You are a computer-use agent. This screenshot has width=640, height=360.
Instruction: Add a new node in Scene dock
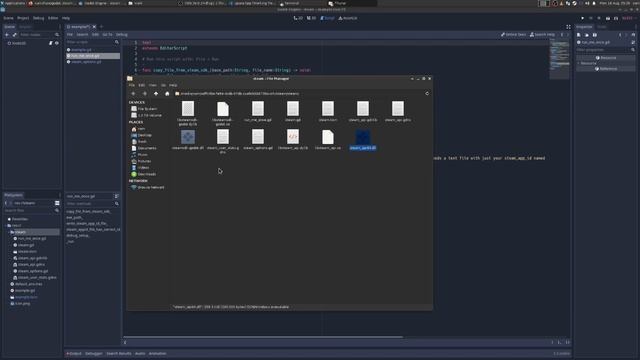click(x=7, y=35)
